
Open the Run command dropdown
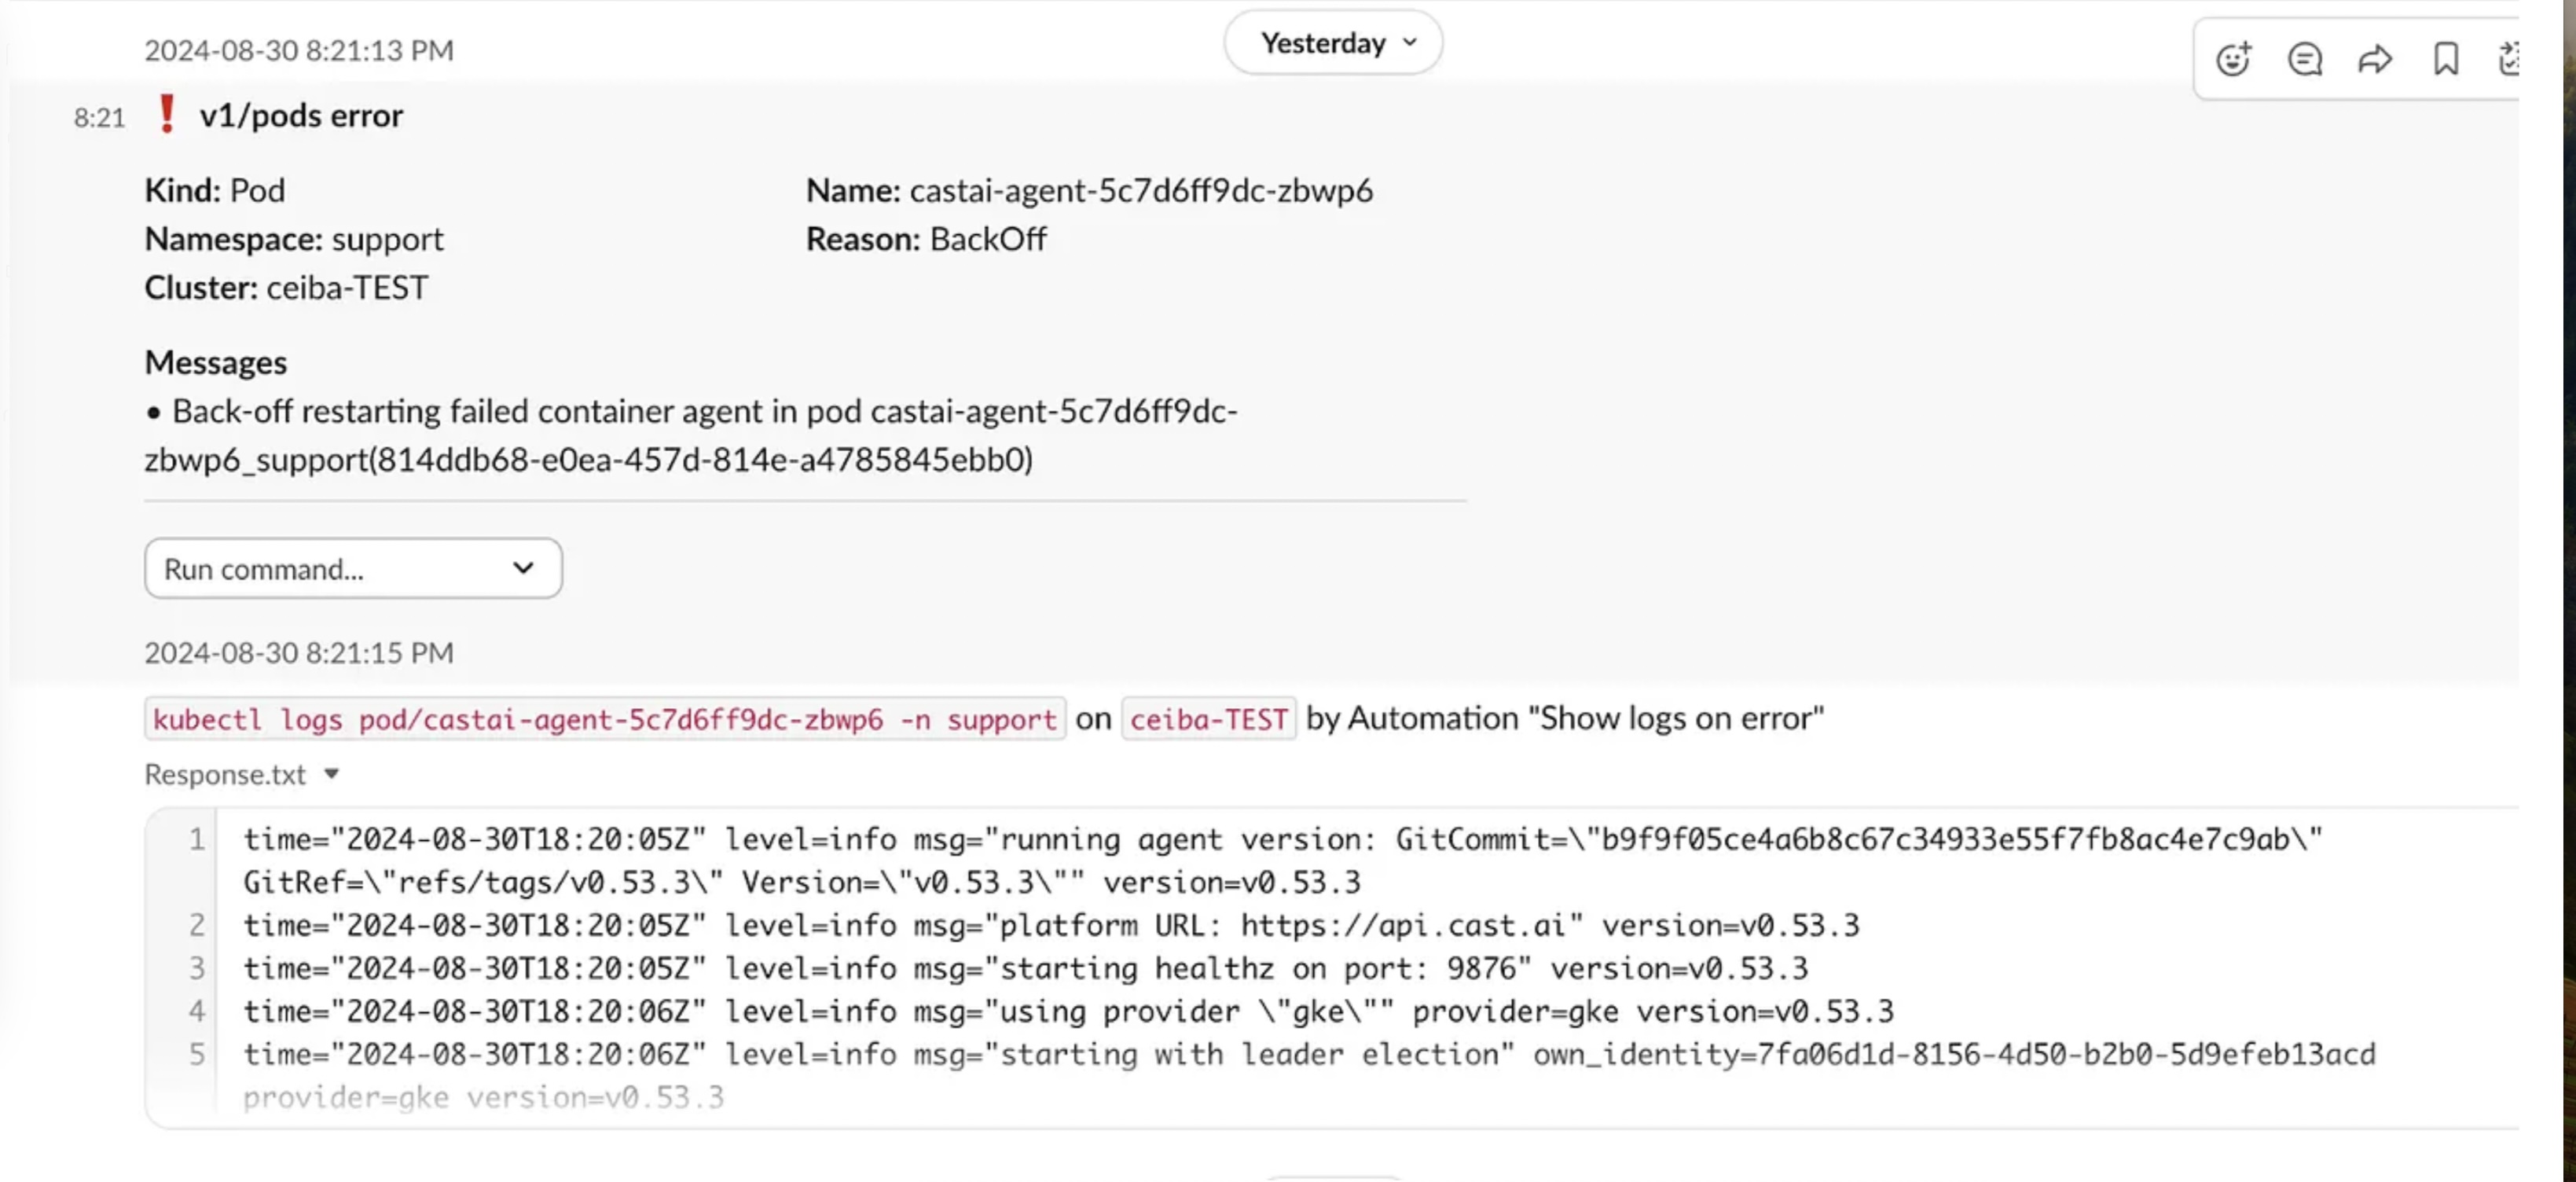pos(353,569)
